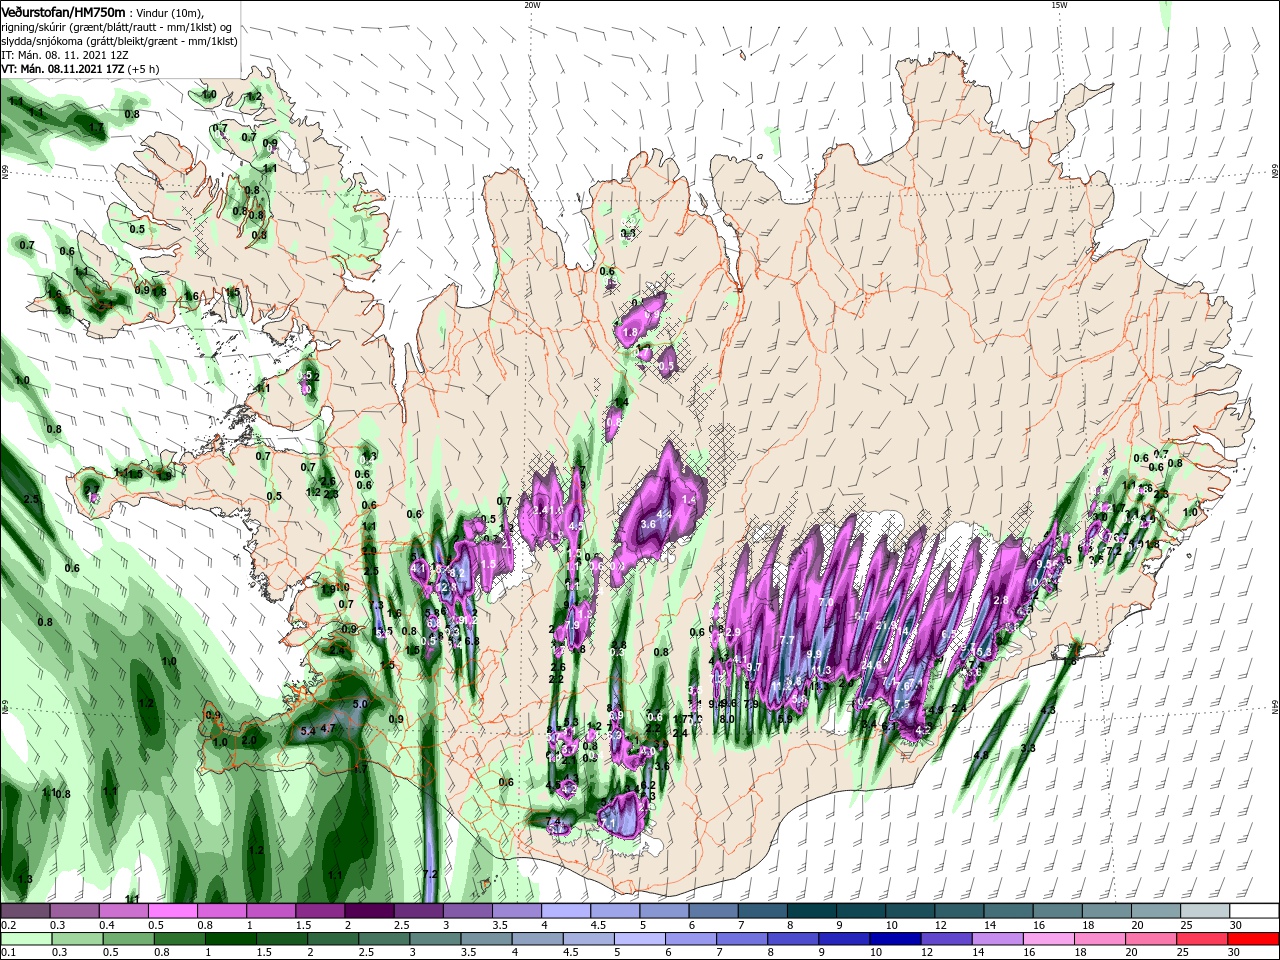Select the light pink 16–18 rain legend swatch
Image resolution: width=1280 pixels, height=960 pixels.
tap(1048, 940)
